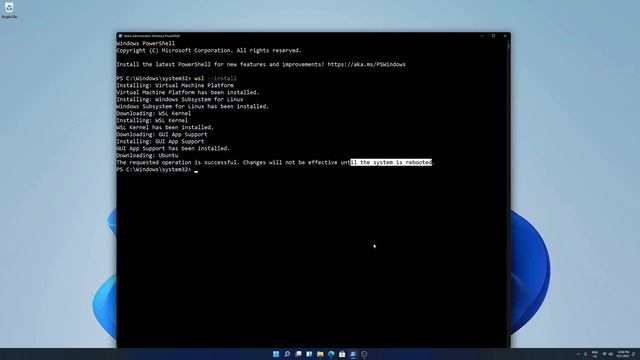Screen dimensions: 640x360
Task: Open taskbar Search
Action: [x=287, y=354]
